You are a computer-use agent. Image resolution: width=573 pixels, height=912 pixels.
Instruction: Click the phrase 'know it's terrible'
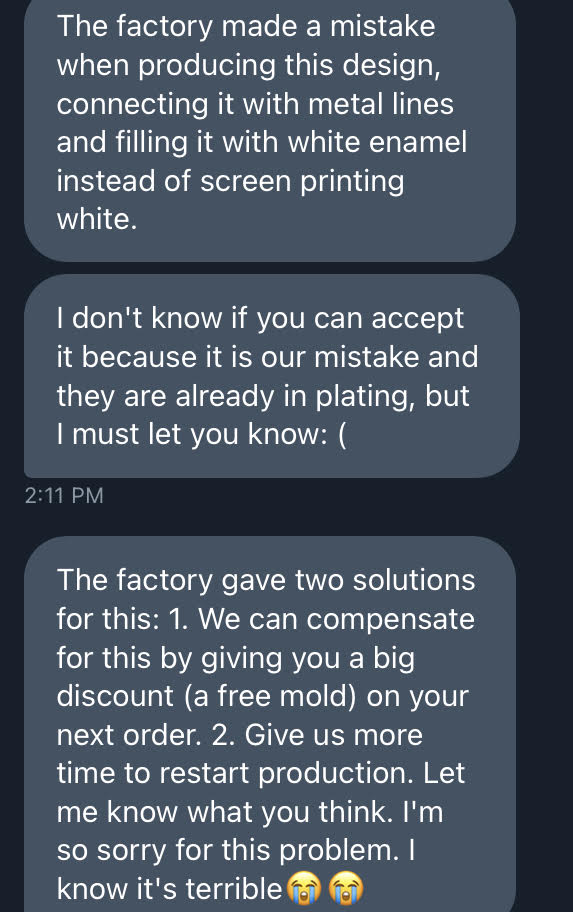169,889
